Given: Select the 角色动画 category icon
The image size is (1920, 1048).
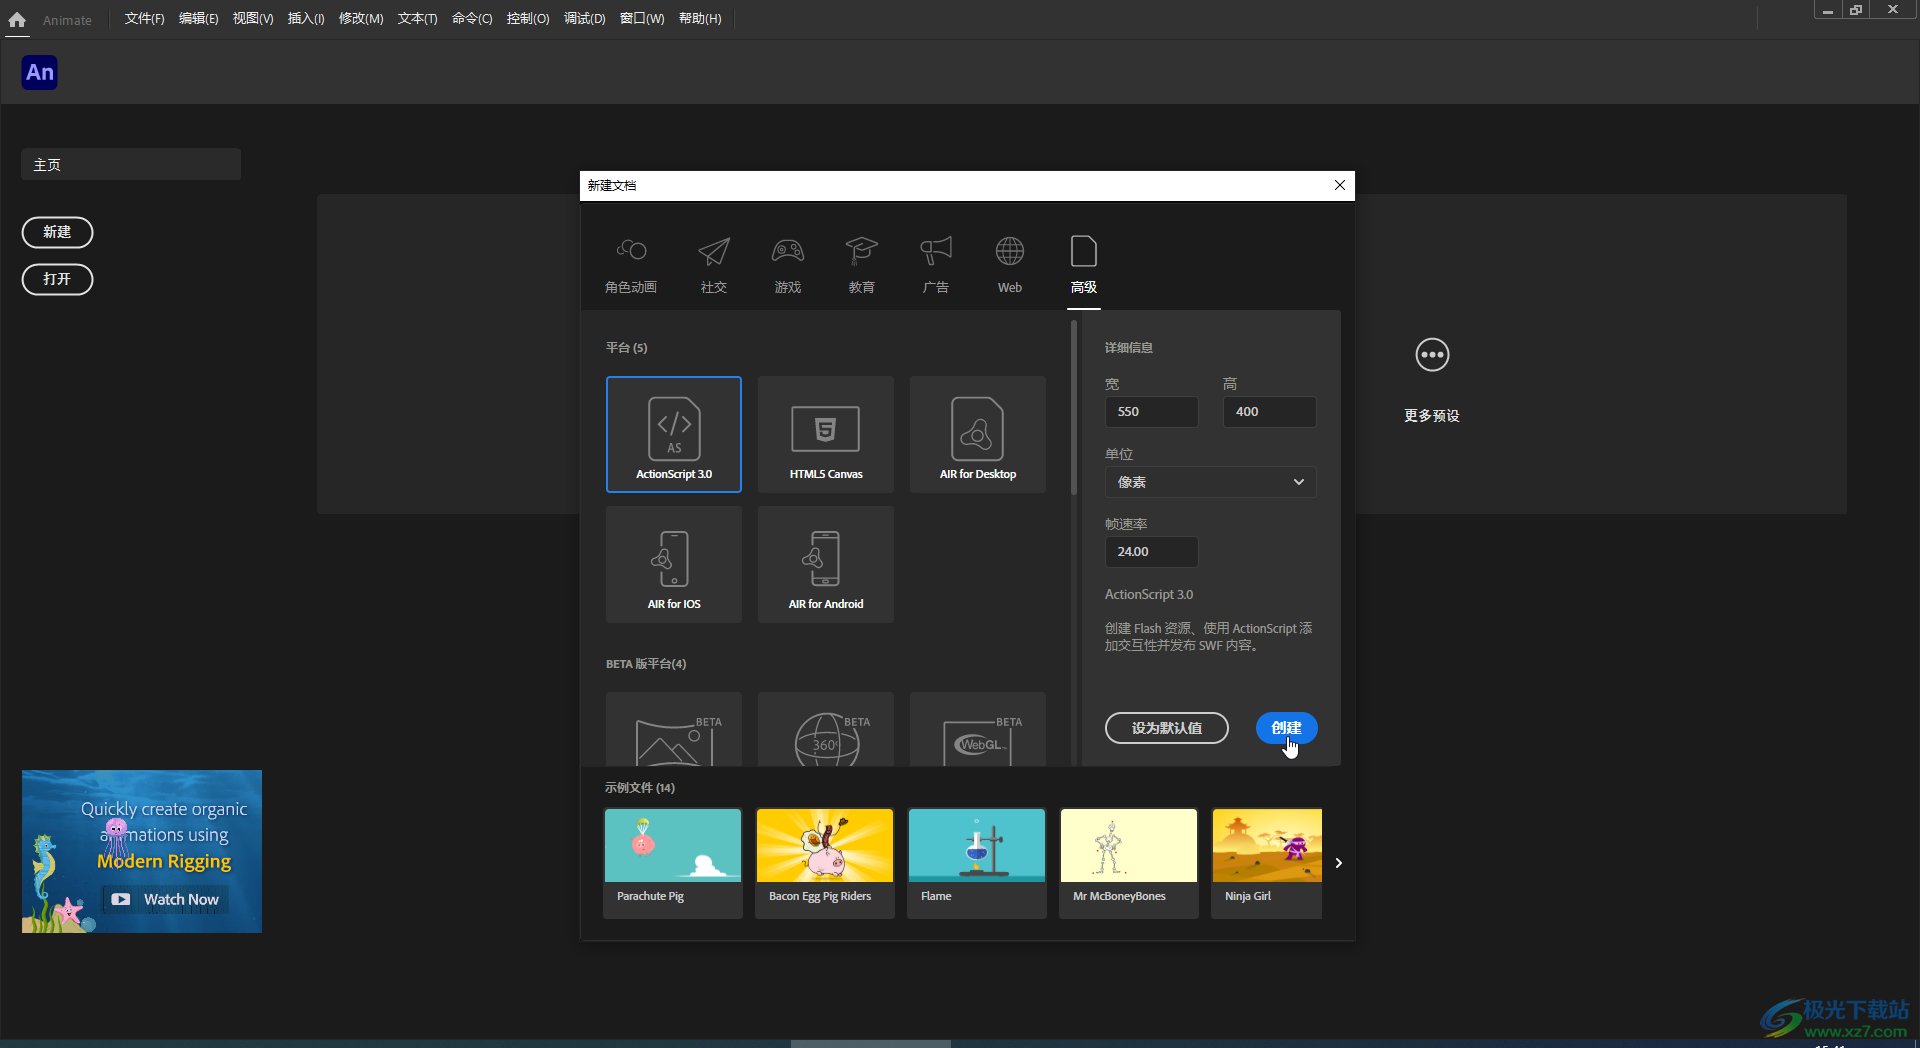Looking at the screenshot, I should tap(631, 250).
